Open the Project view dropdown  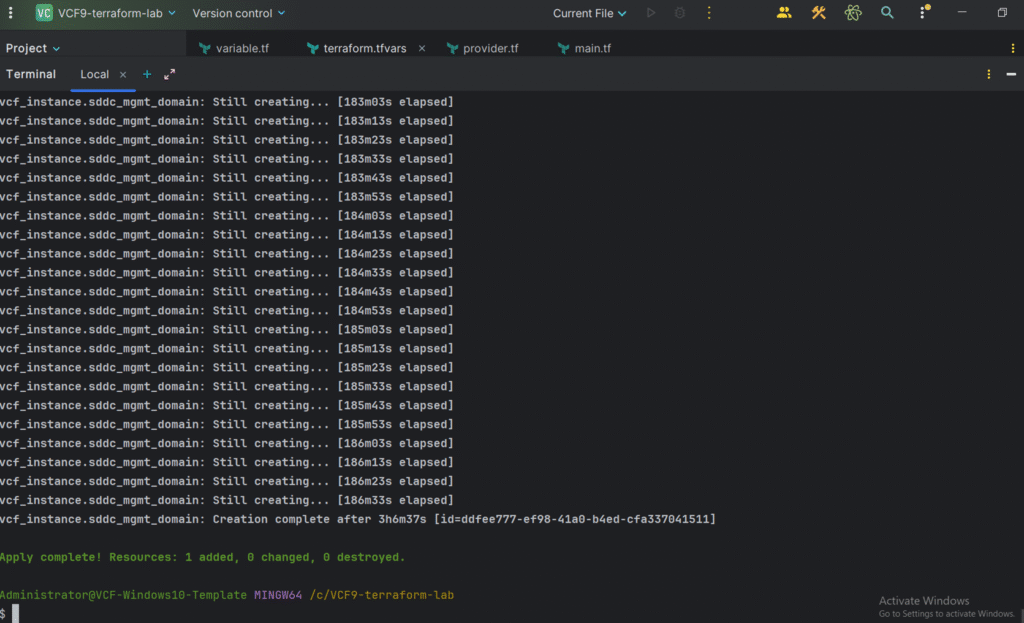(x=33, y=48)
